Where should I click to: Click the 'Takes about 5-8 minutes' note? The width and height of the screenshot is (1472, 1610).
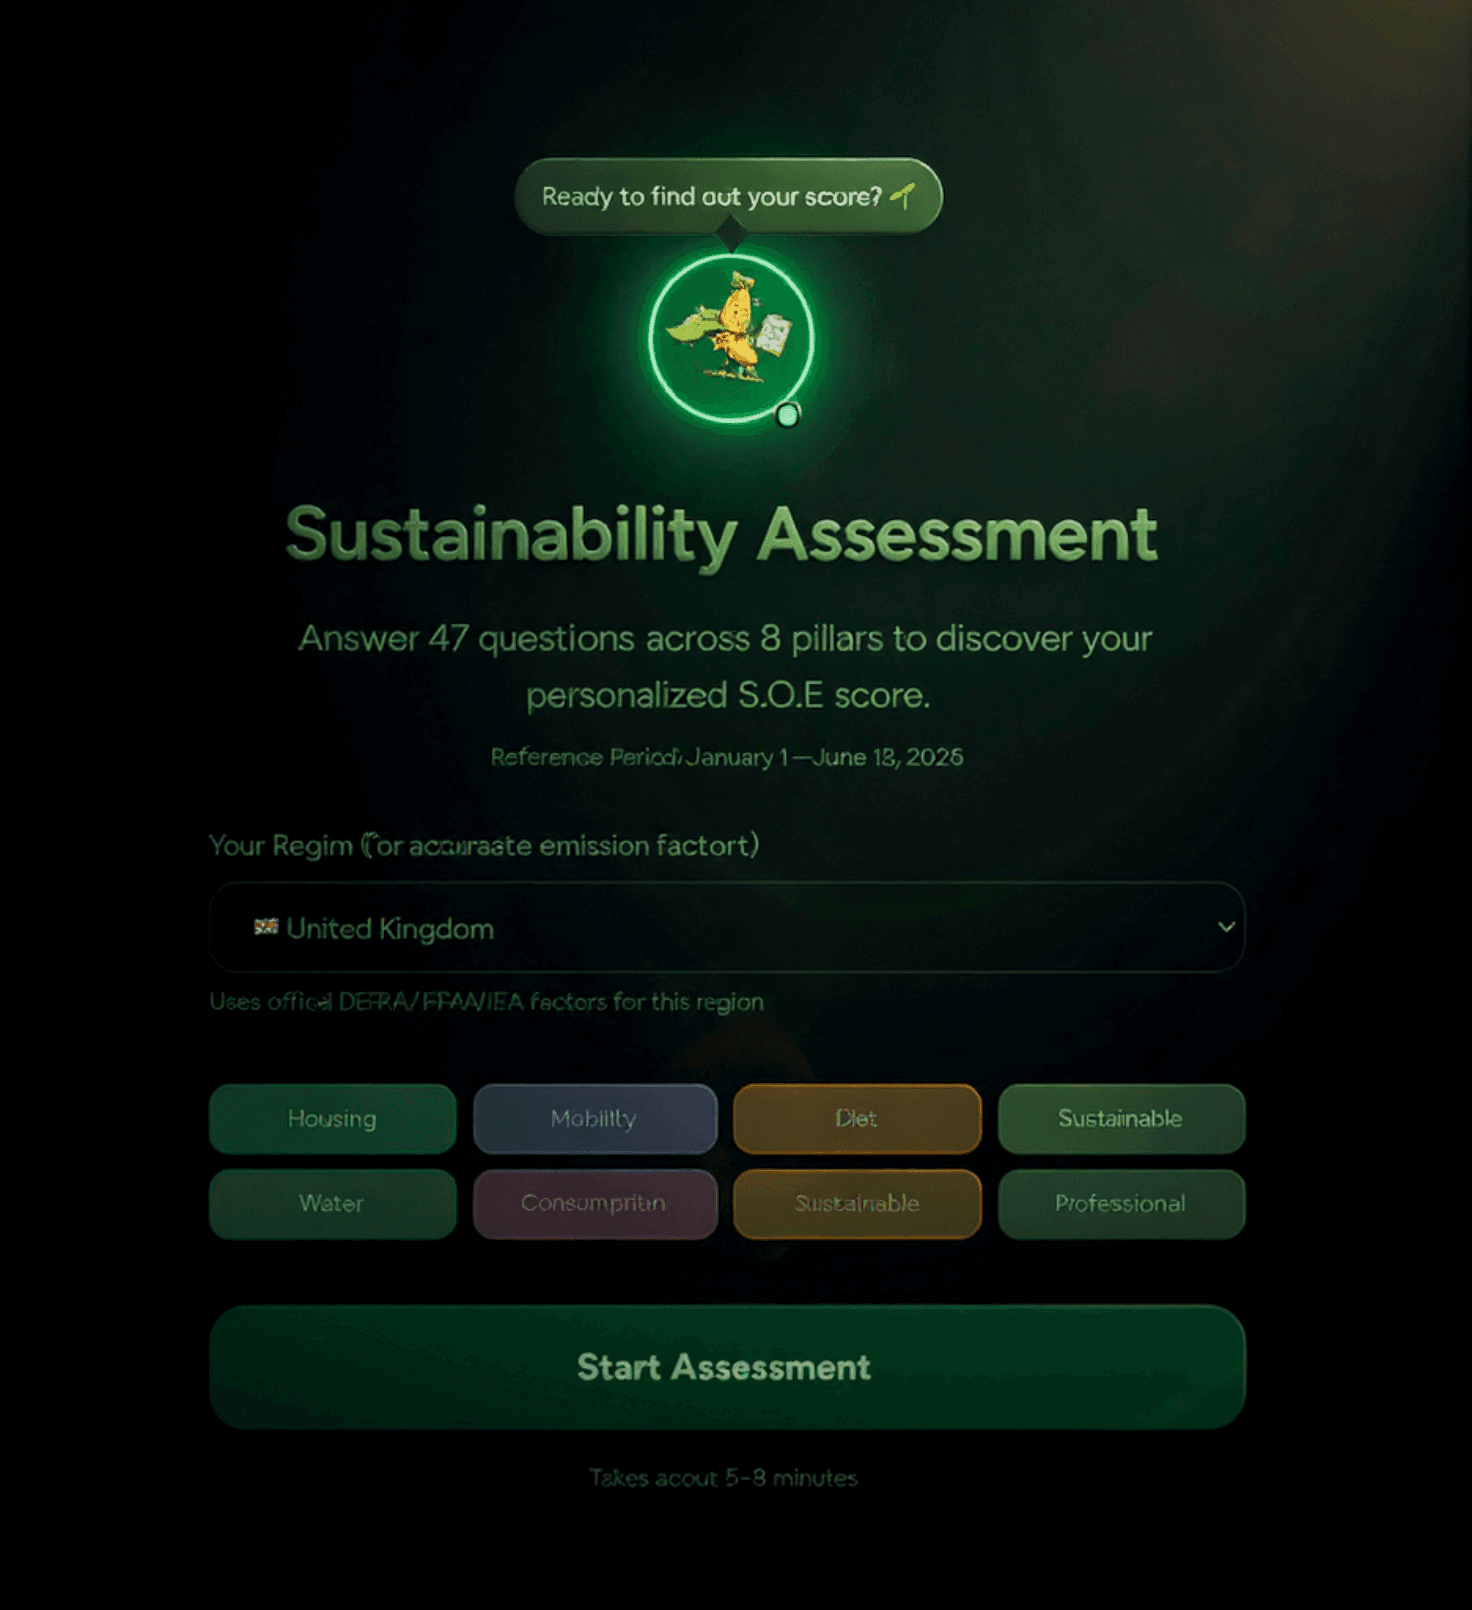pyautogui.click(x=724, y=1477)
